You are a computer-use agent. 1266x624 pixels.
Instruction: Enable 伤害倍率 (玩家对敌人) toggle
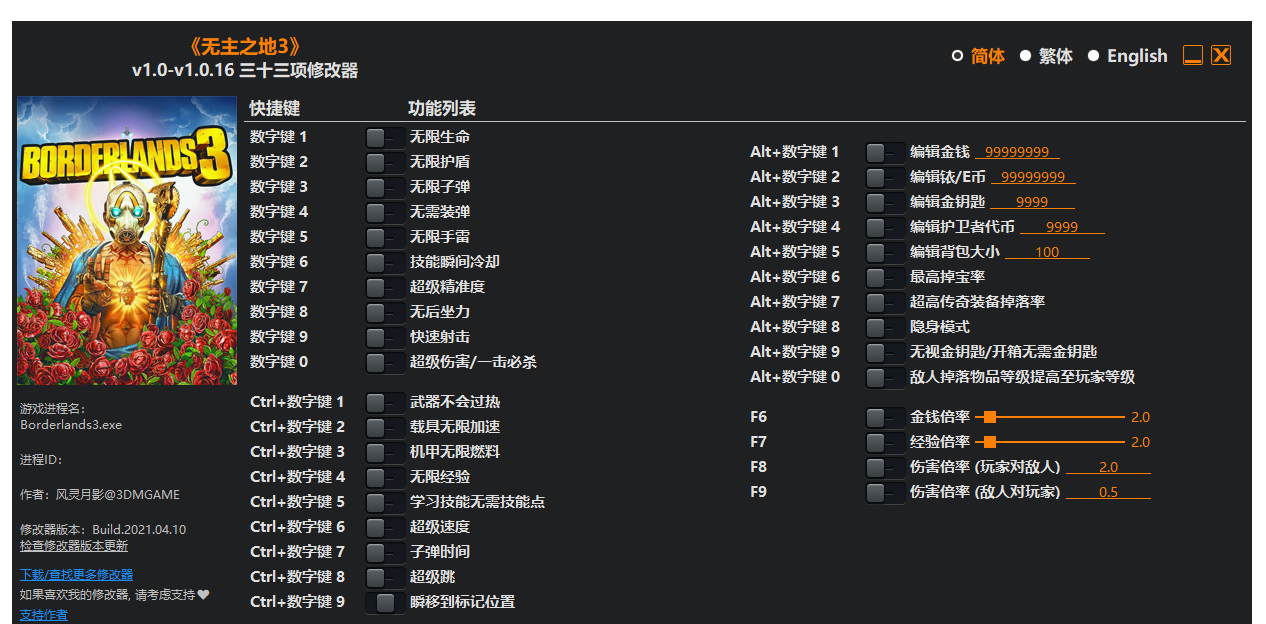885,467
